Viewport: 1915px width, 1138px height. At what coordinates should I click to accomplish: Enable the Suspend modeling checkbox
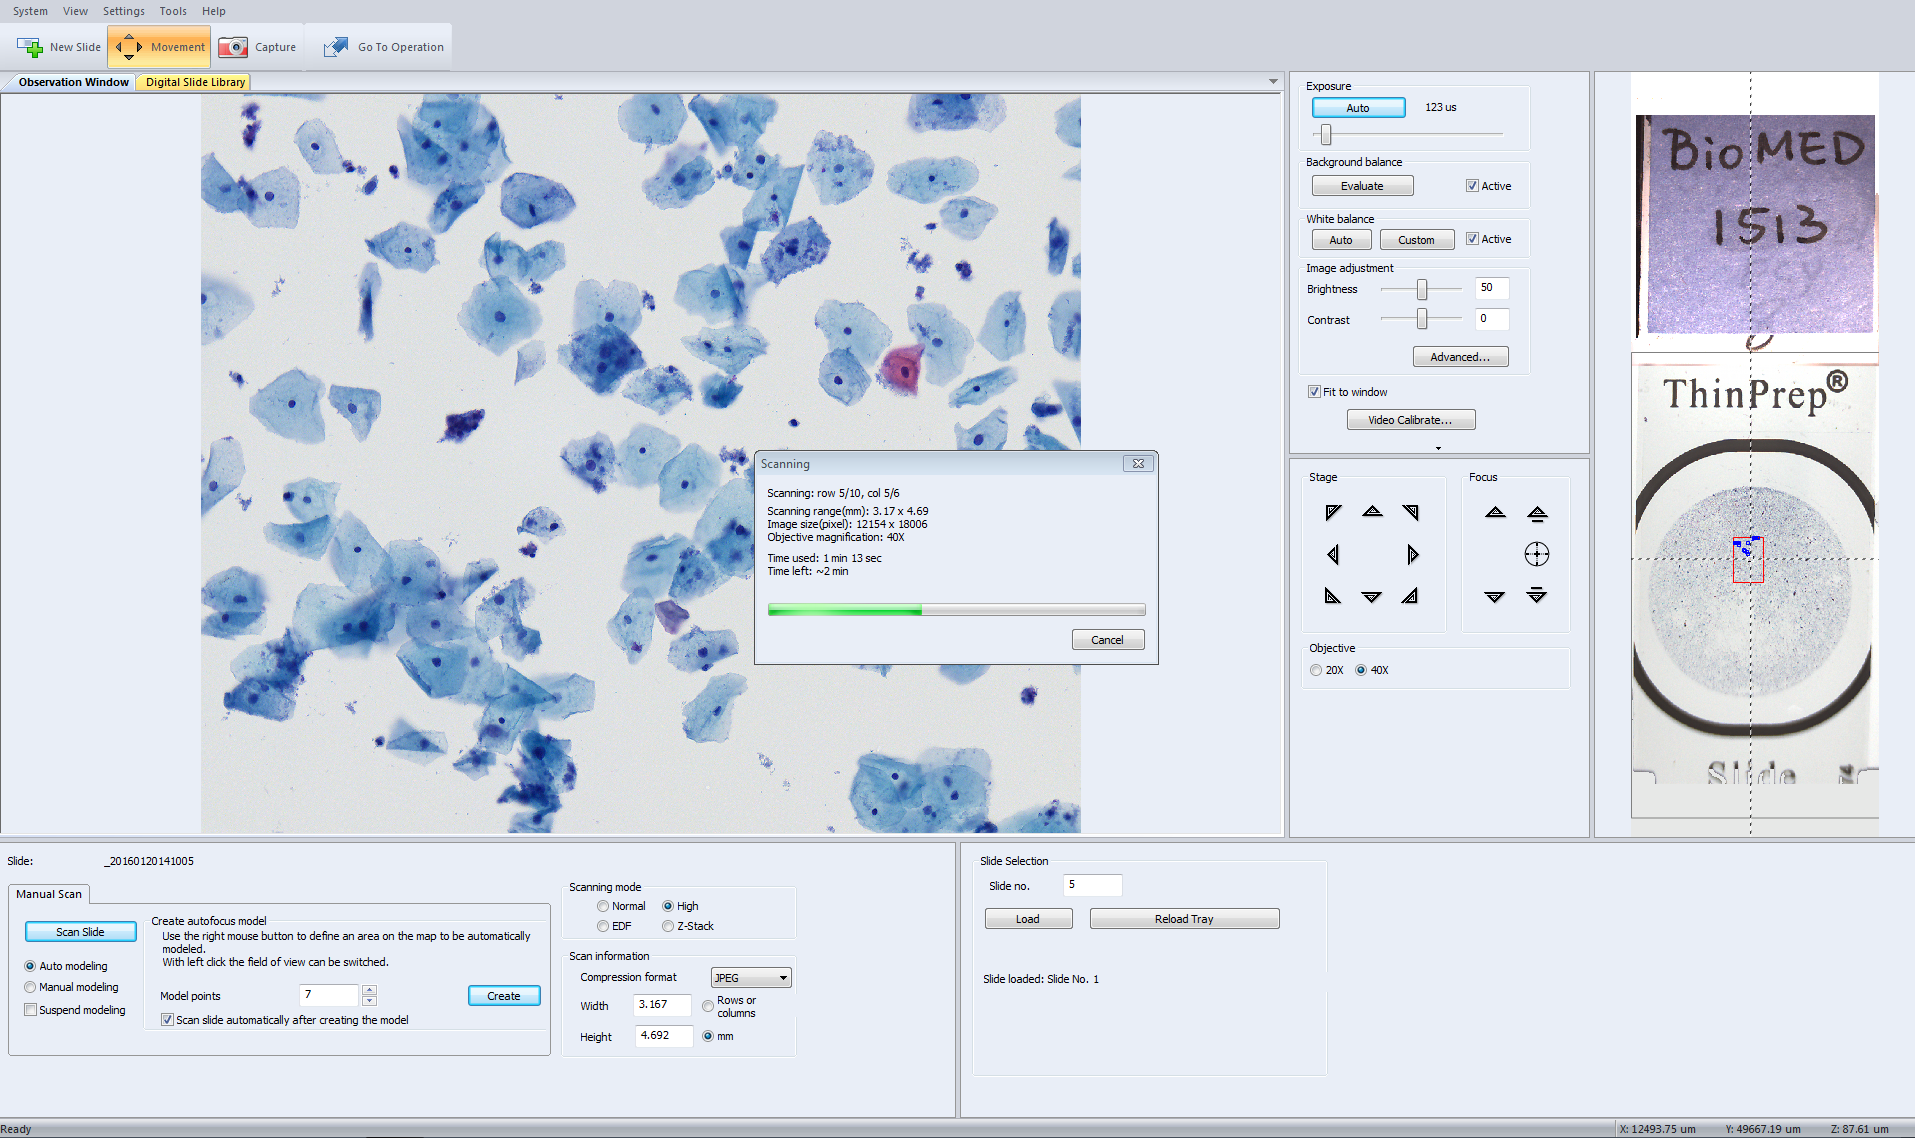click(30, 1010)
